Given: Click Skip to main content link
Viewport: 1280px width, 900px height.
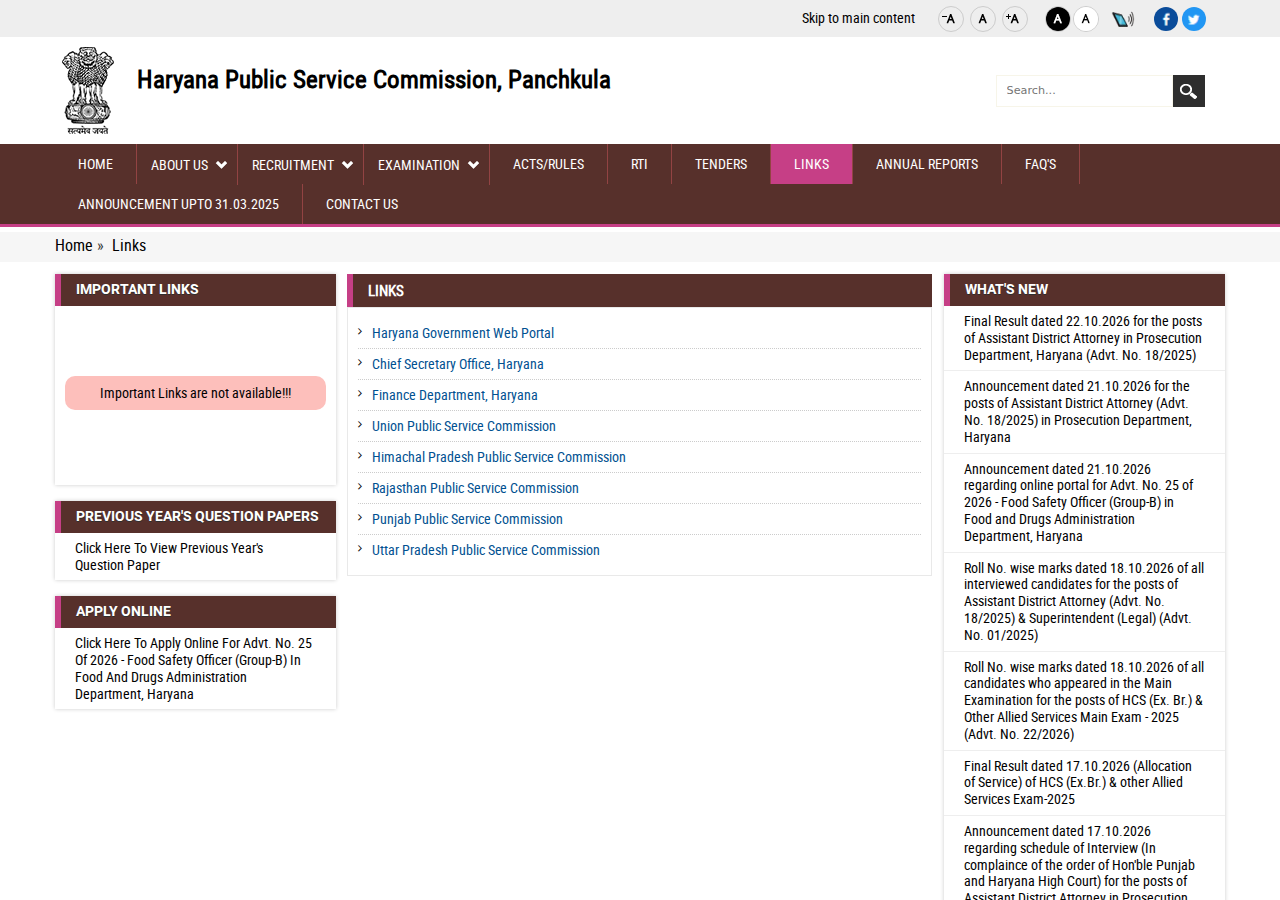Looking at the screenshot, I should 858,19.
